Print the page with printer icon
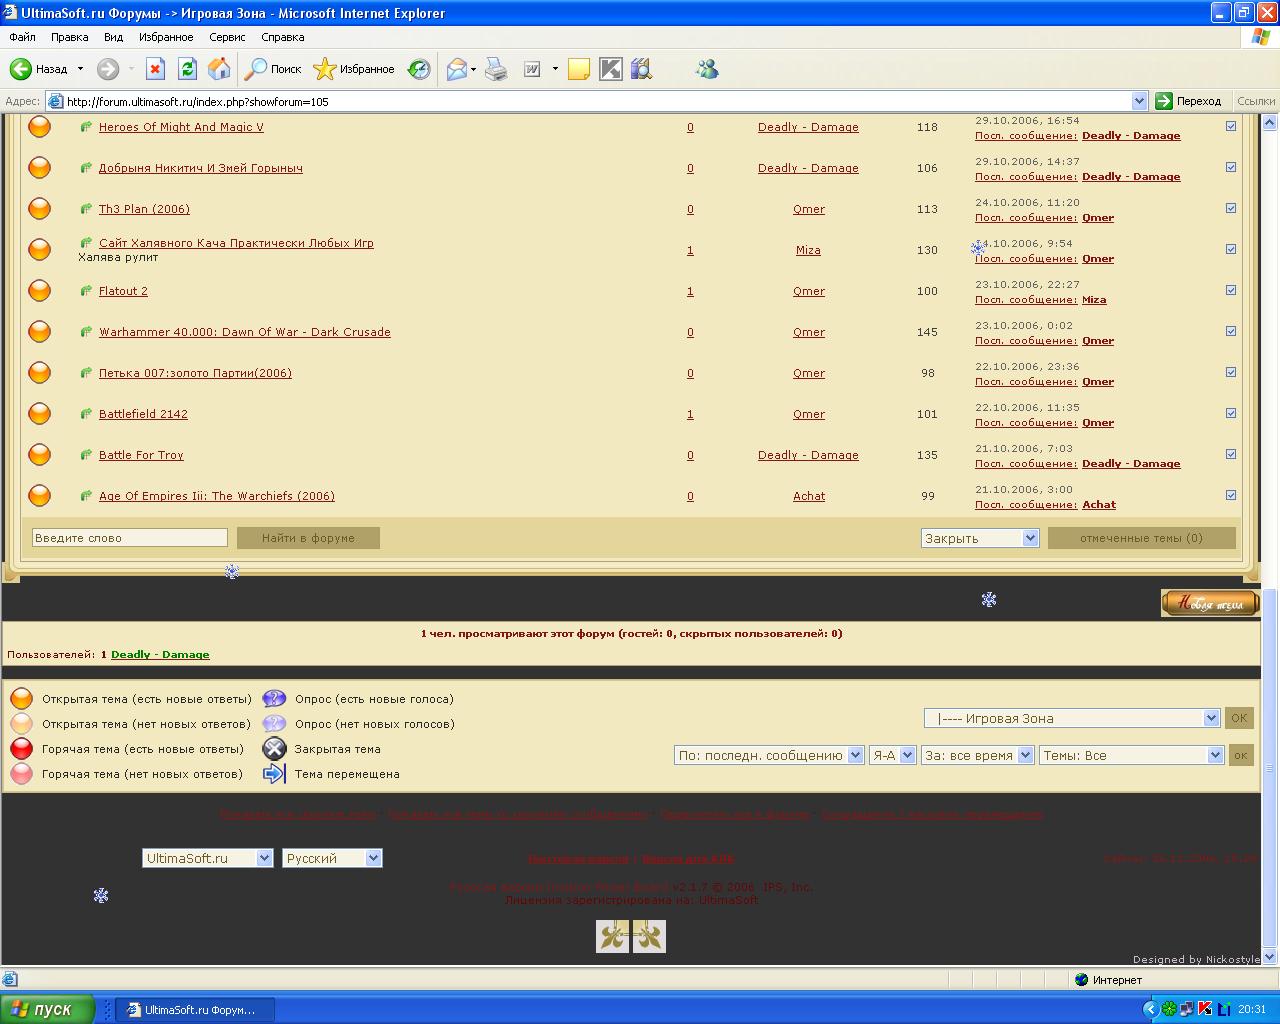1280x1024 pixels. pyautogui.click(x=496, y=69)
